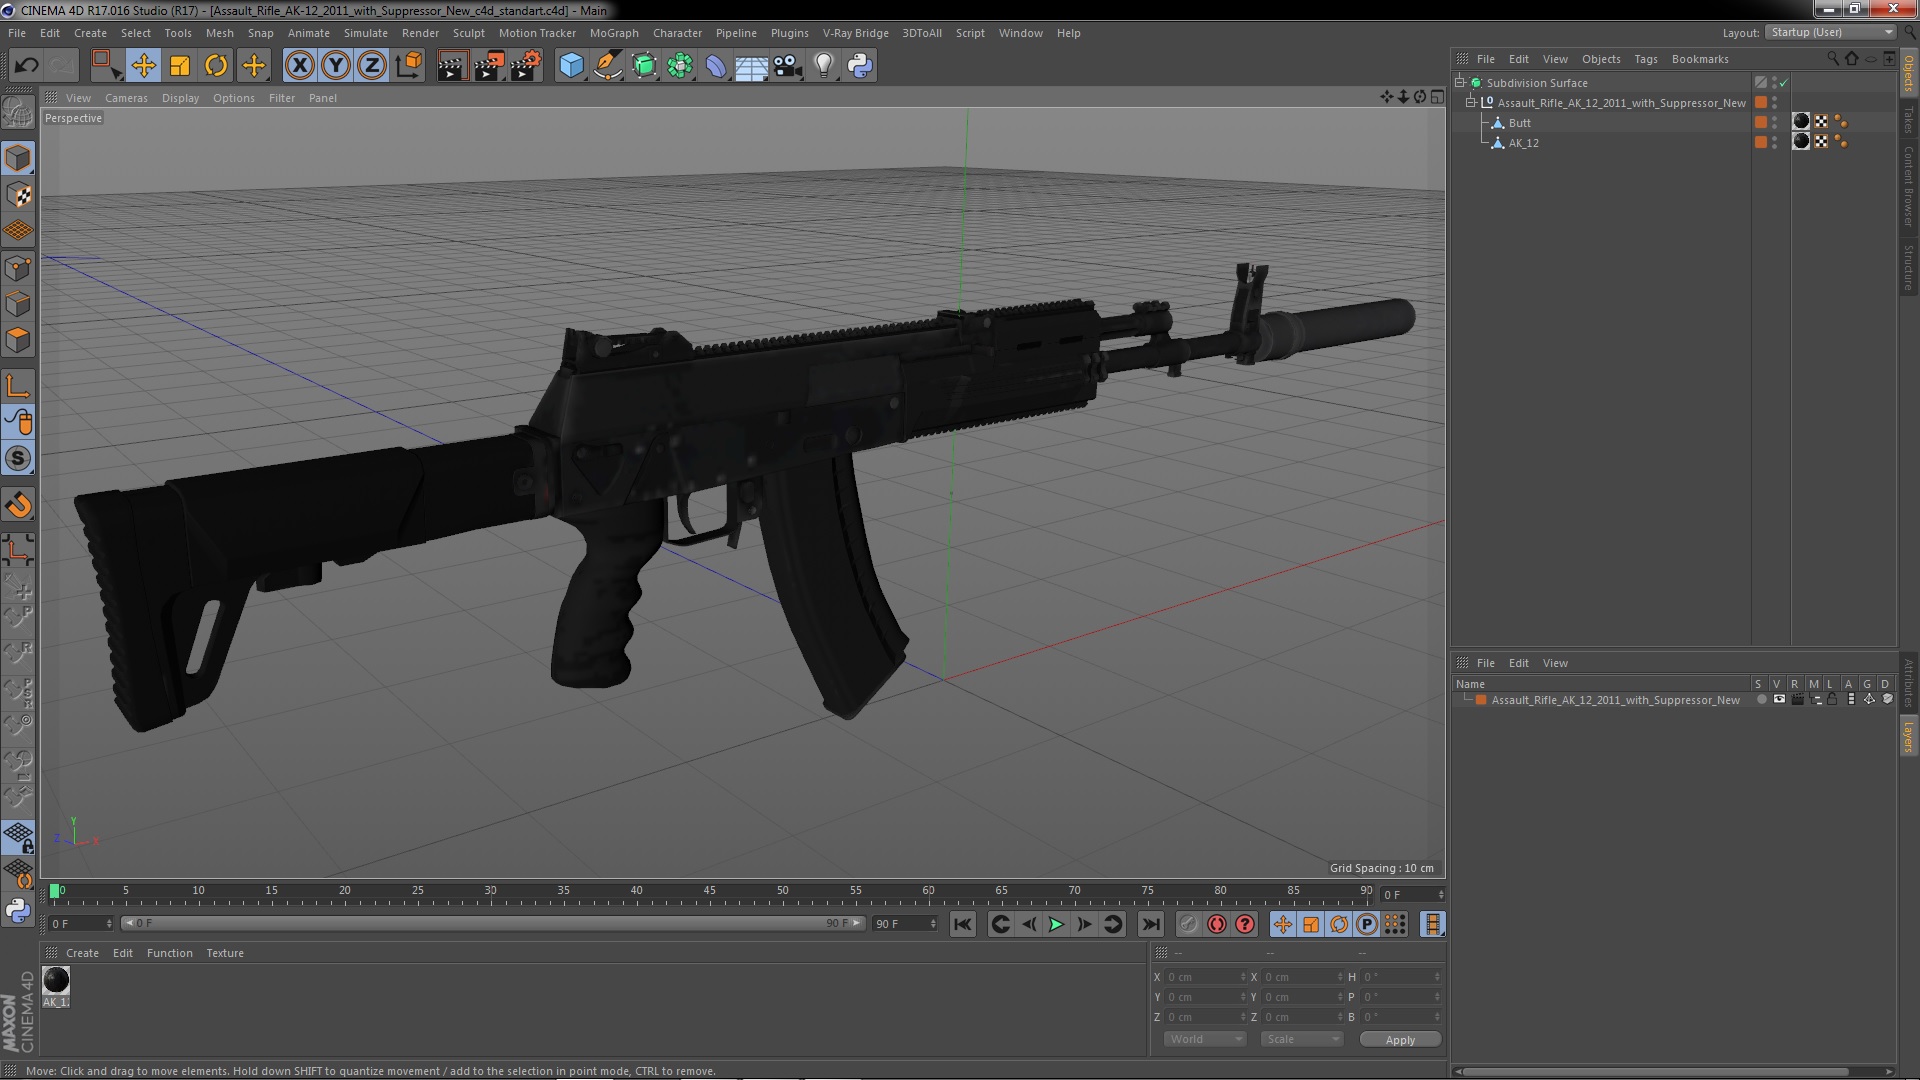Click the Light object icon
Screen dimensions: 1920x1080
pos(823,66)
